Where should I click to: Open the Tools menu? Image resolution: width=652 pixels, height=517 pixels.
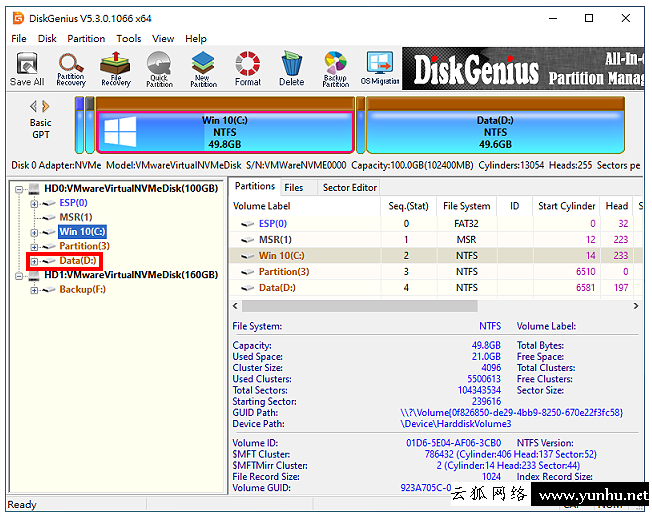pyautogui.click(x=128, y=39)
